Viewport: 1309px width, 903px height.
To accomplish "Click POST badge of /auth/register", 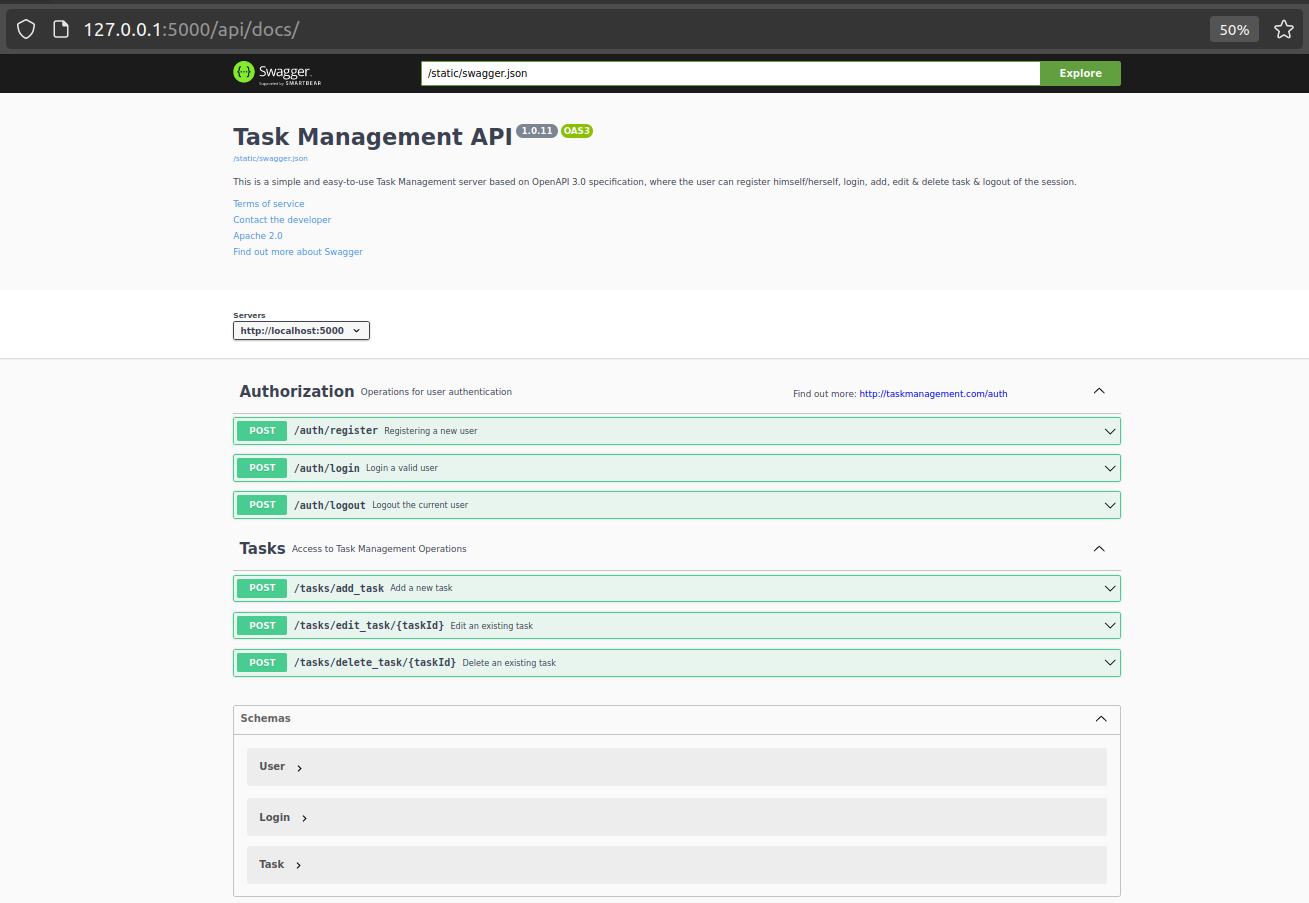I will pos(262,431).
